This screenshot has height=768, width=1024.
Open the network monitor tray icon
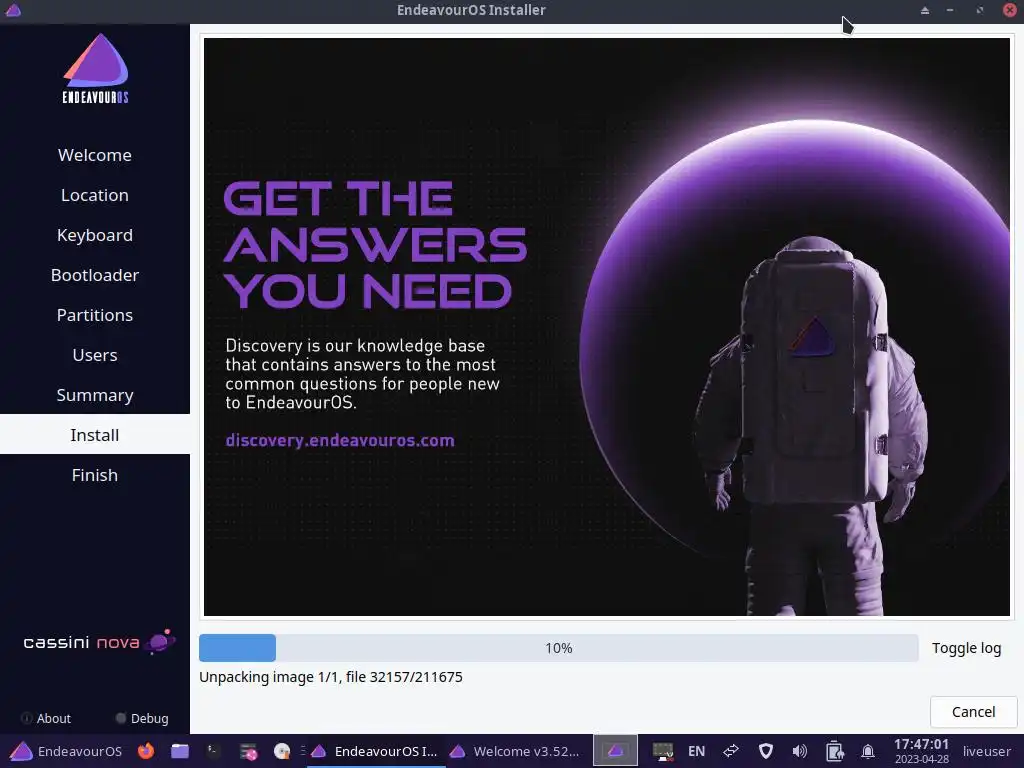coord(663,751)
